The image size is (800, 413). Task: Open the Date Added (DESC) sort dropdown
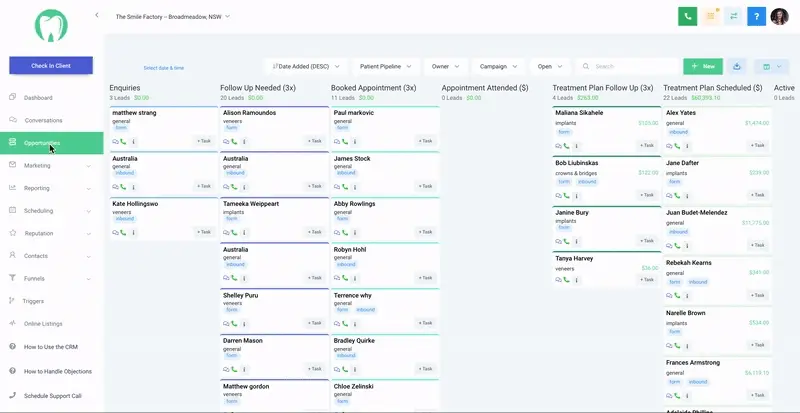coord(306,66)
